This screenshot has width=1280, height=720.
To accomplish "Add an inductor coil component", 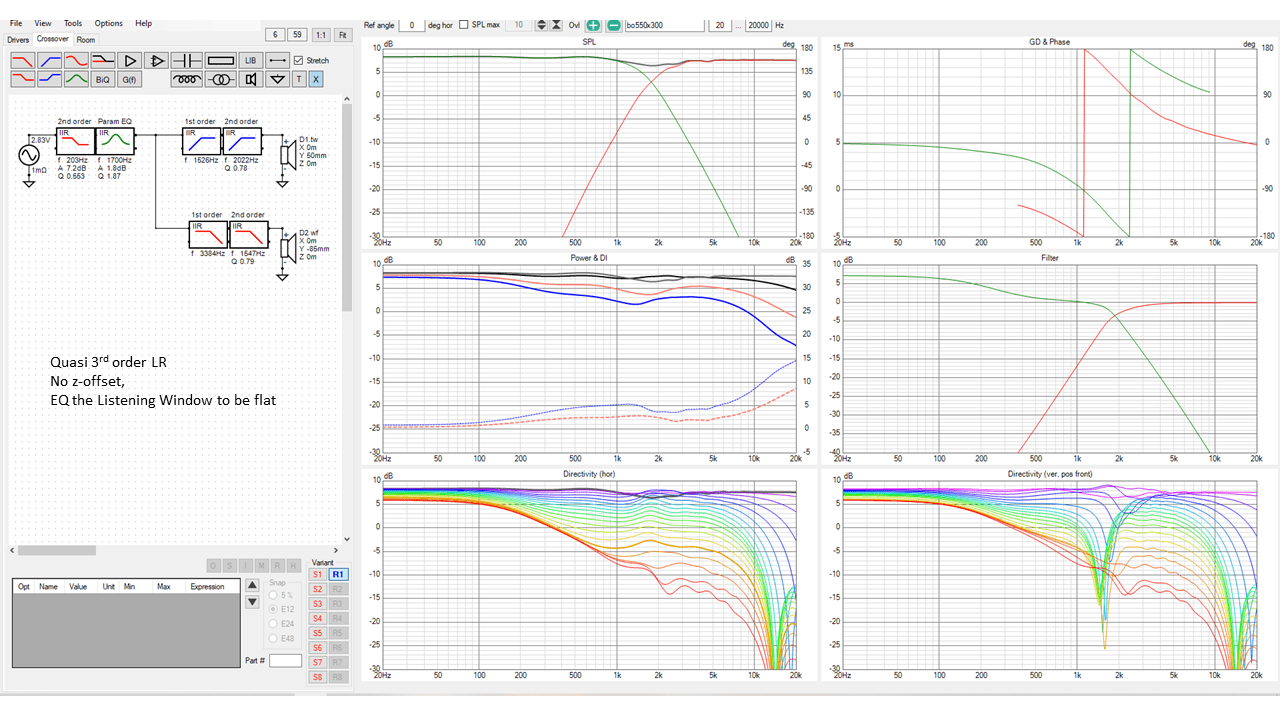I will (187, 79).
